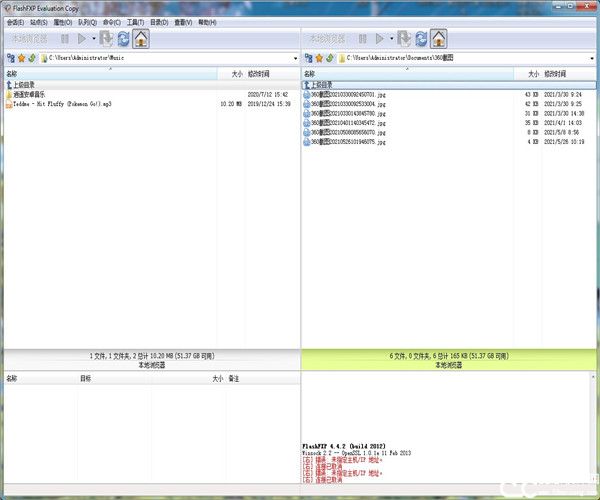
Task: Sort right pane by 修改时间 column header
Action: pos(557,74)
